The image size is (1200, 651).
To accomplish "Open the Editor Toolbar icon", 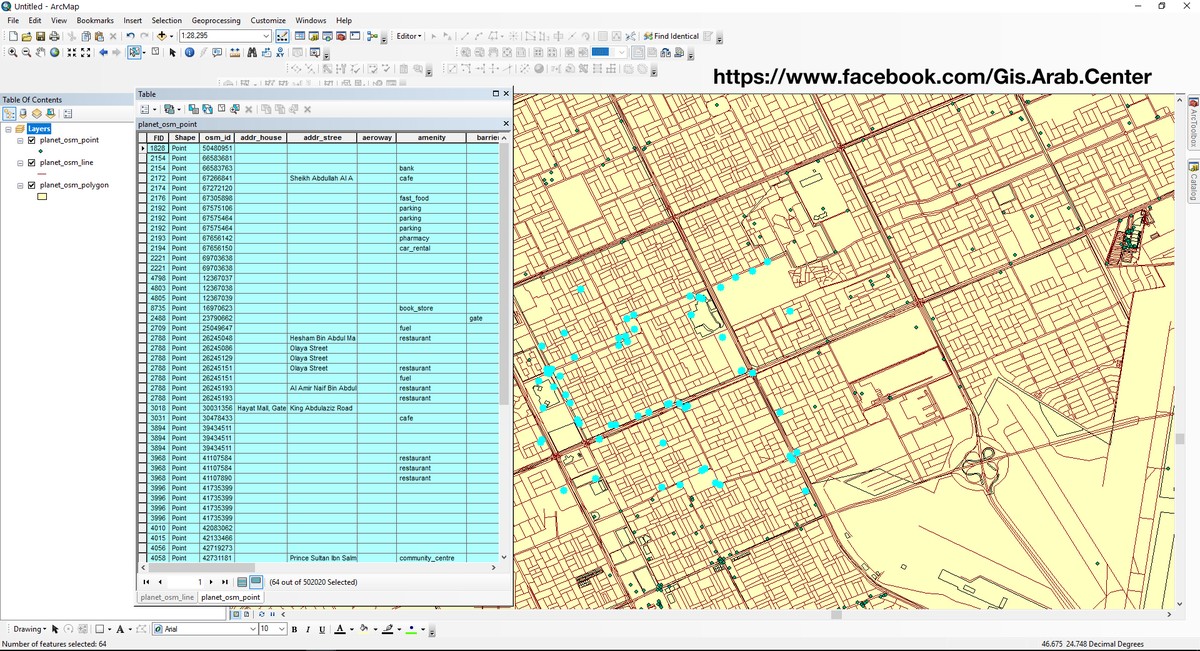I will coord(282,36).
